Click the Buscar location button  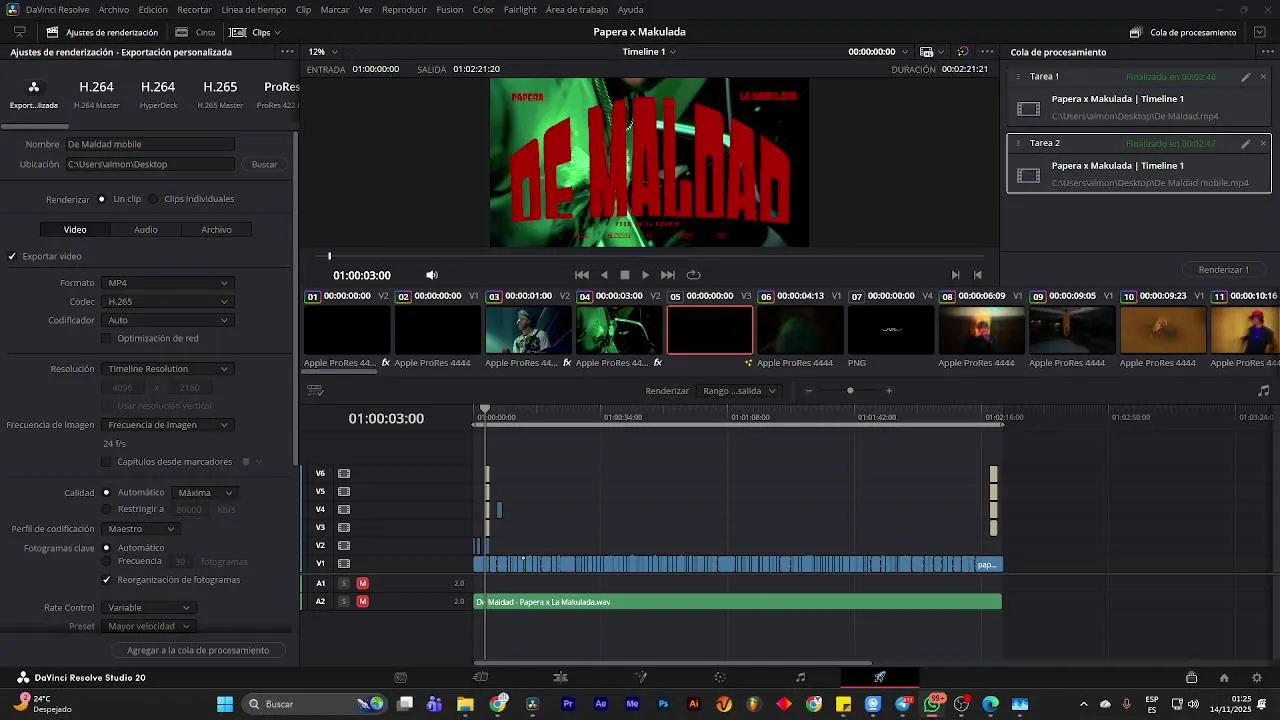tap(265, 164)
